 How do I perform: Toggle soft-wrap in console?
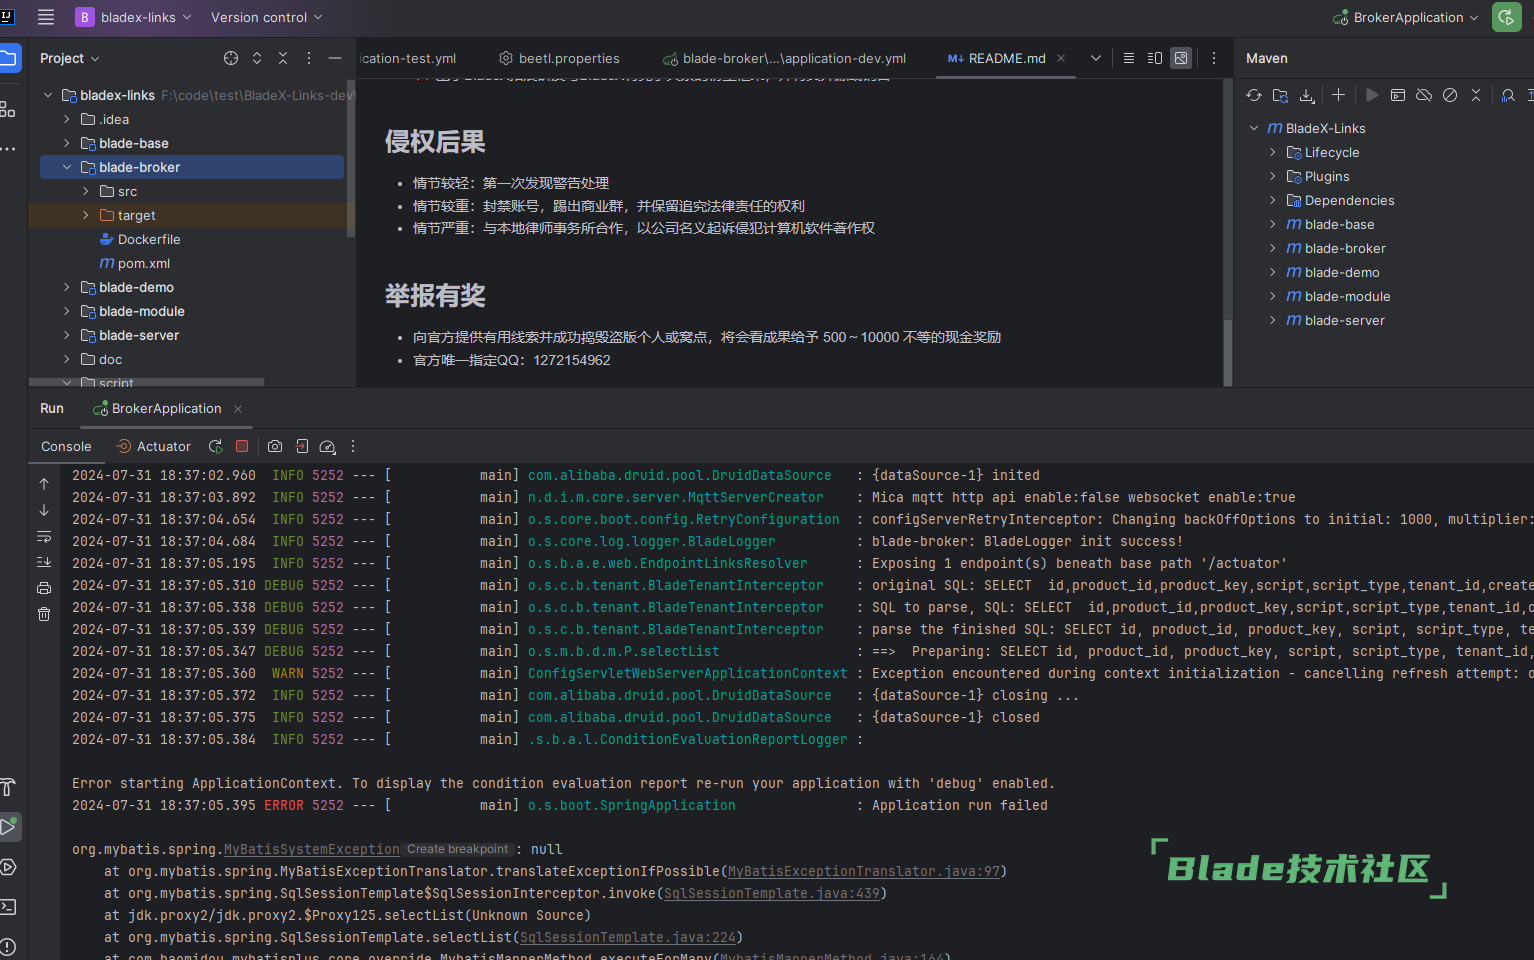coord(44,536)
